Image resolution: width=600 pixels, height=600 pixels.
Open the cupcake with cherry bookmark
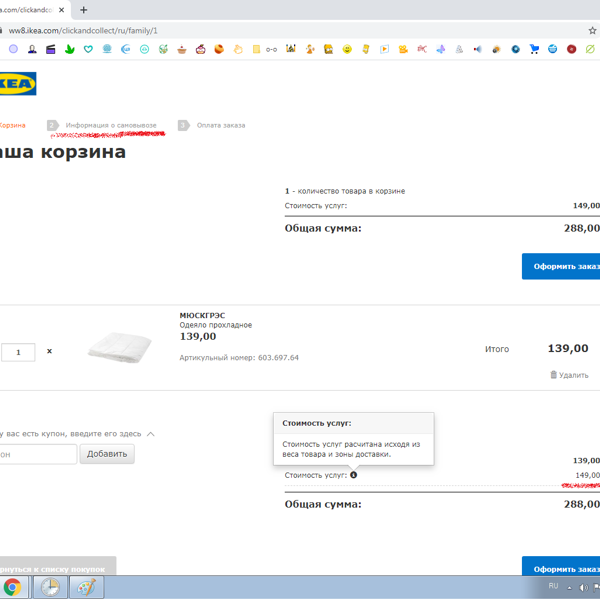pyautogui.click(x=201, y=49)
